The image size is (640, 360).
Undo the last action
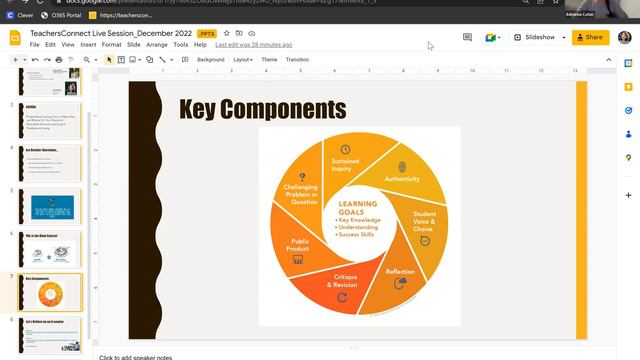pos(35,60)
